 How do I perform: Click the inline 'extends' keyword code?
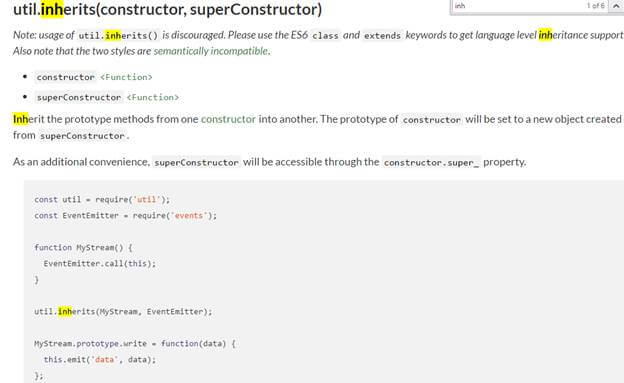click(382, 36)
